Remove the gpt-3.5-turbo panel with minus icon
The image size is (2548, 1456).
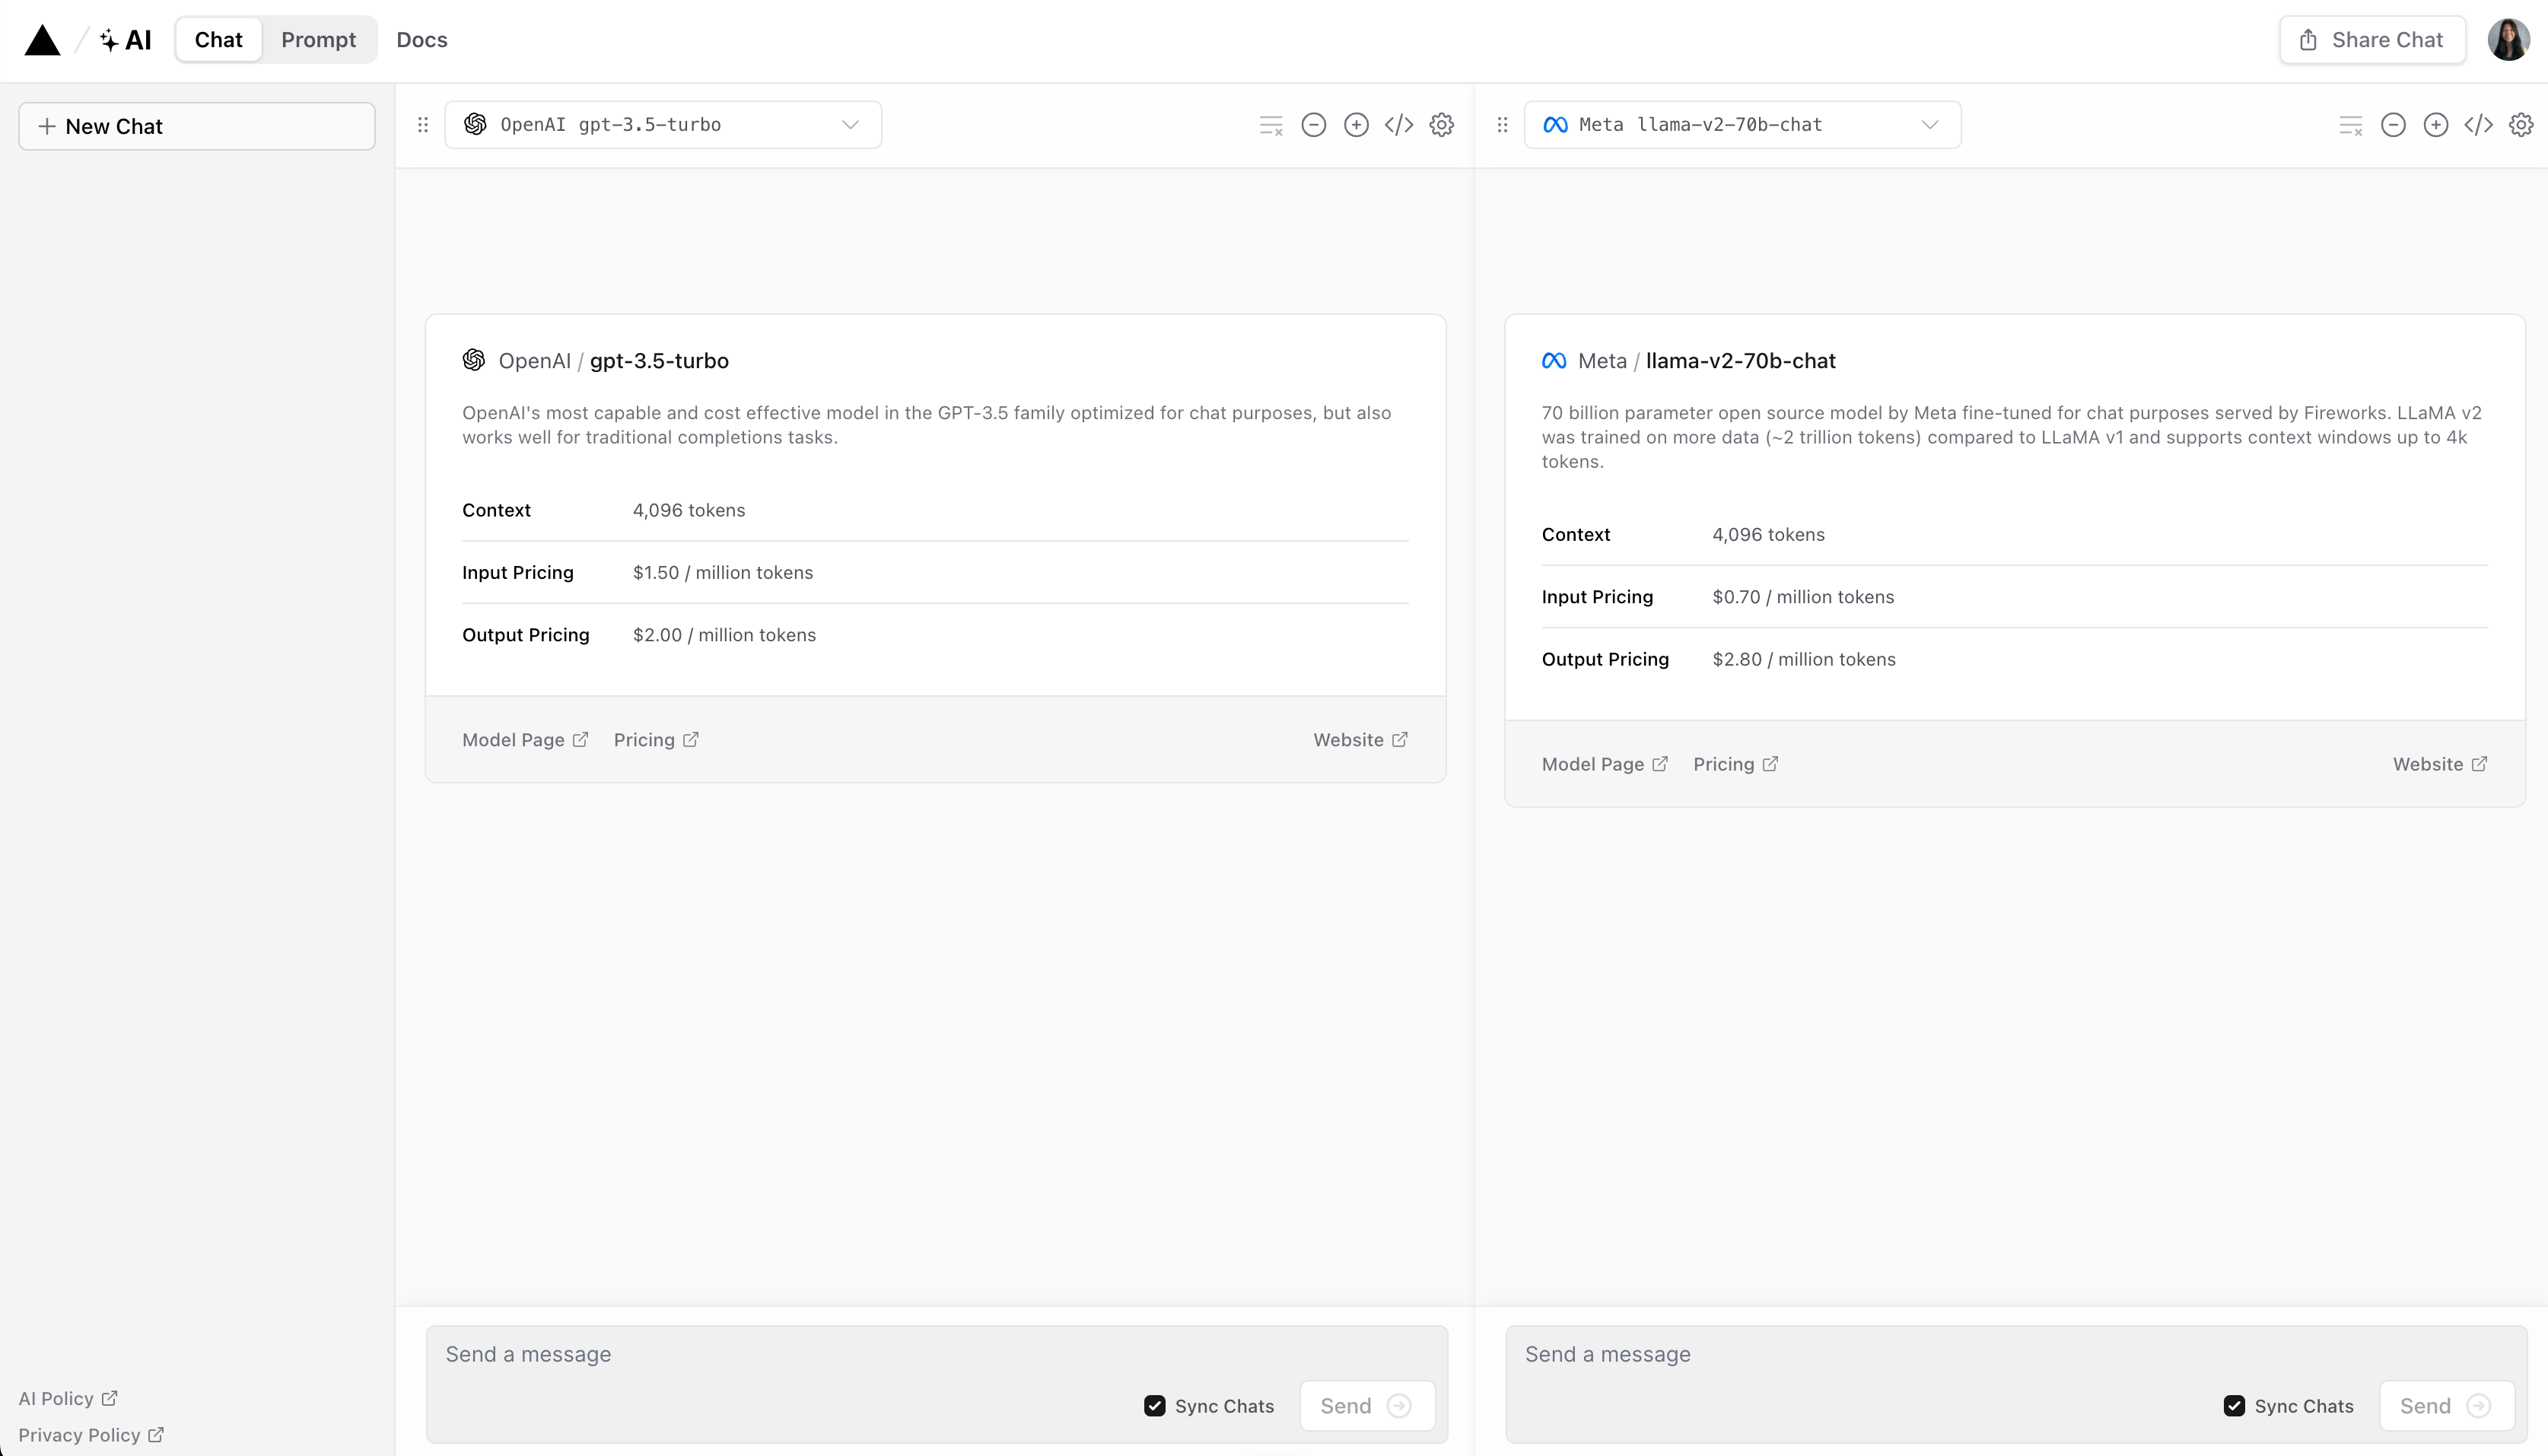click(x=1314, y=125)
